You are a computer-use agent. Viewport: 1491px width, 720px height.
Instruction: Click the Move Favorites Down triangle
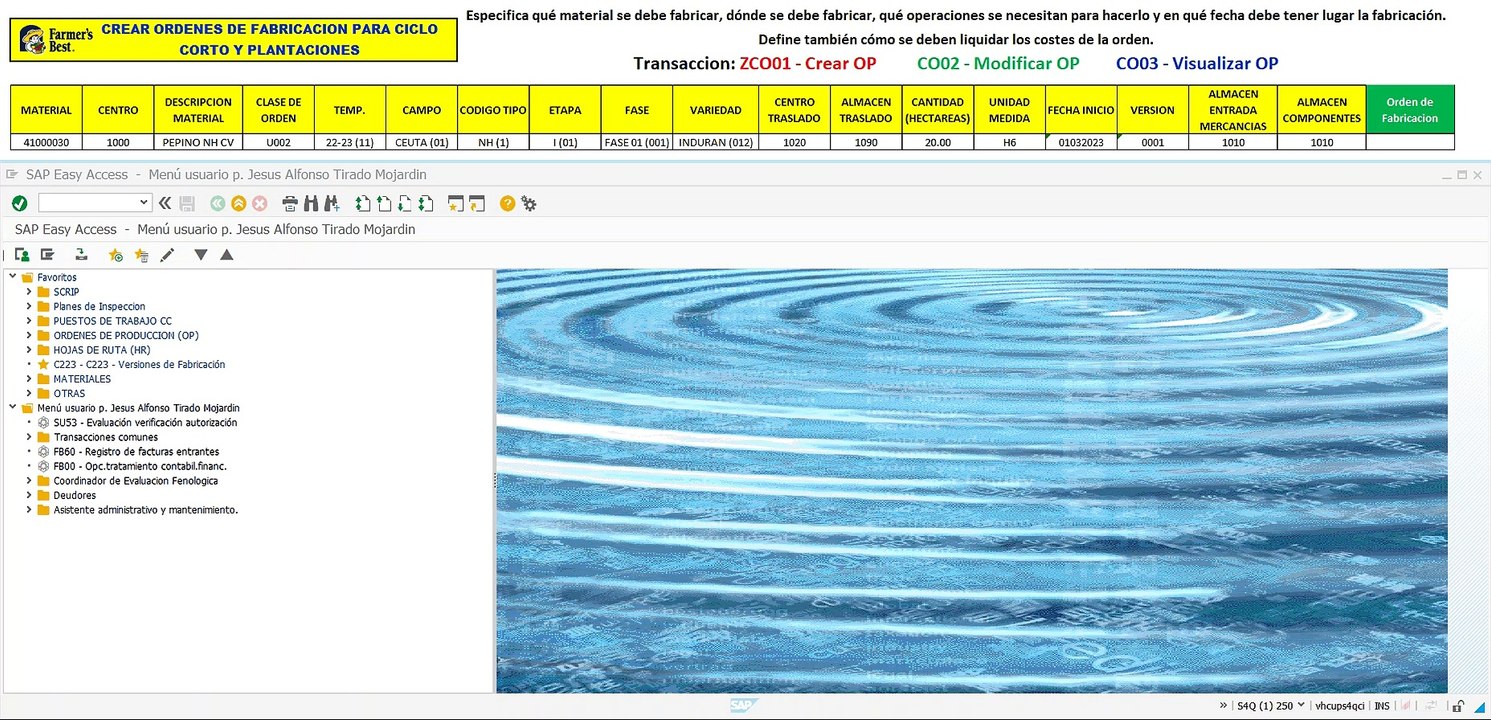(201, 255)
